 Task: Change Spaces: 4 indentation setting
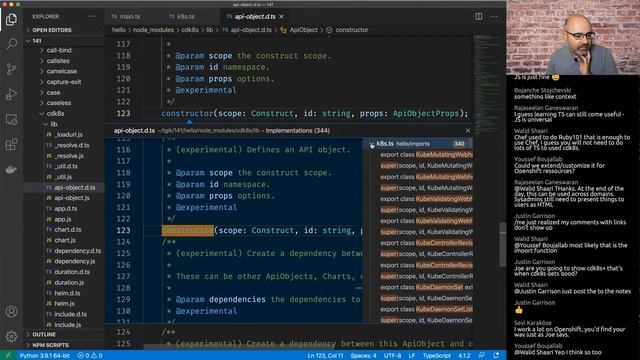coord(364,356)
